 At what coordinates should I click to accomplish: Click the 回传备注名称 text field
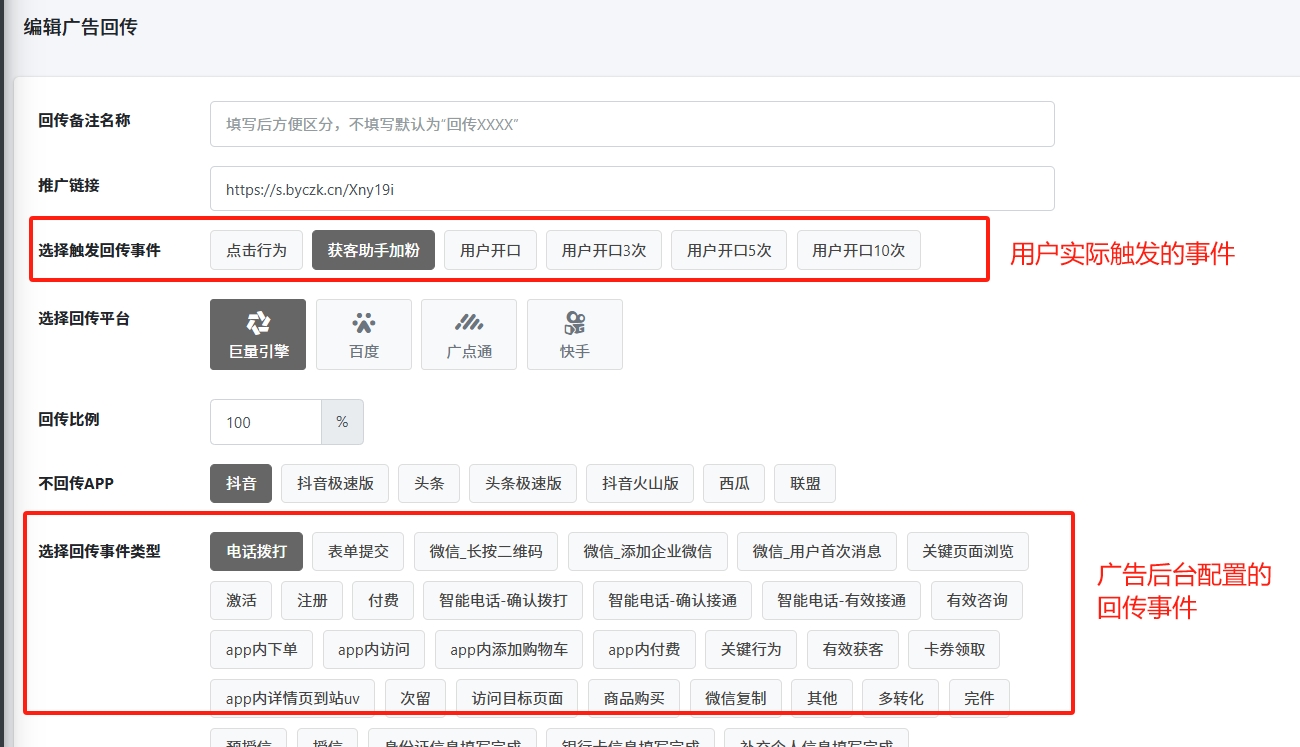click(x=632, y=124)
